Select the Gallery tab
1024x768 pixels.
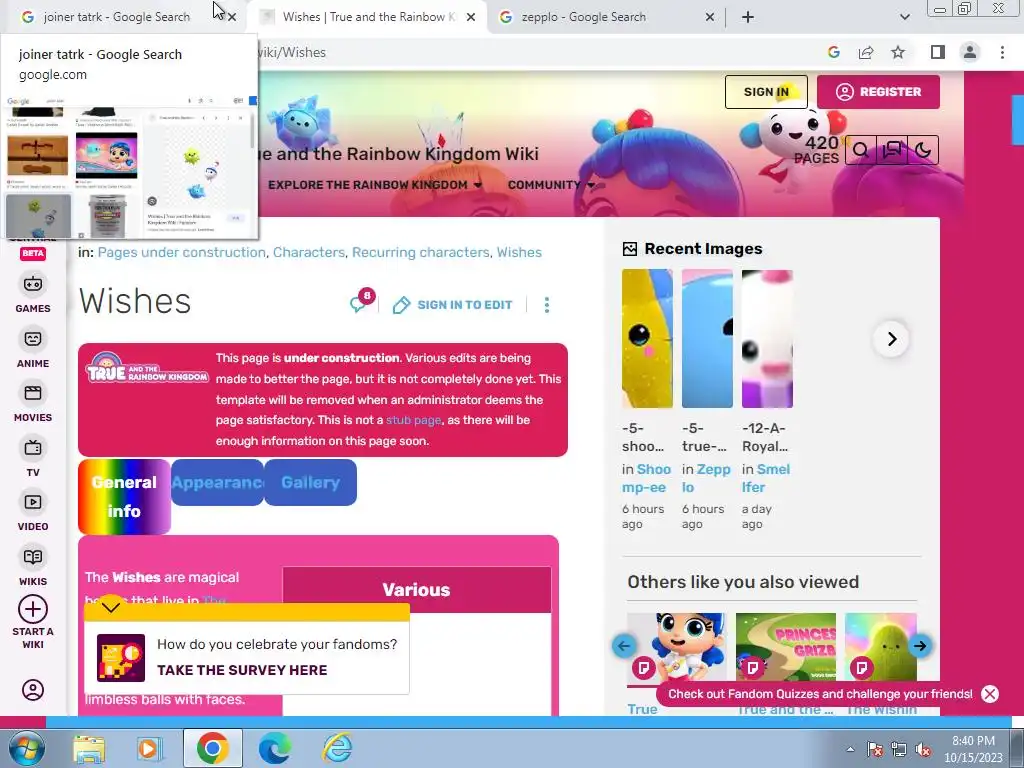click(310, 483)
